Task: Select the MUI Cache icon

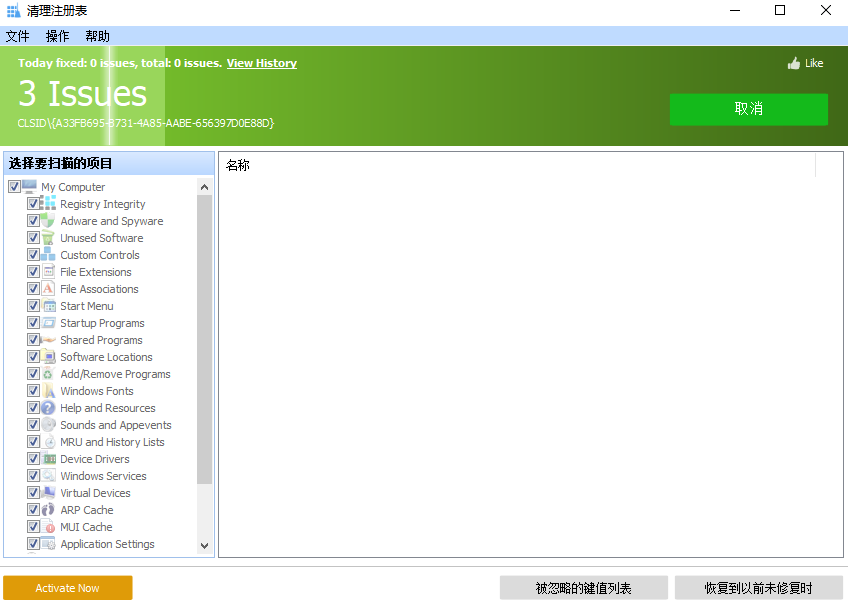Action: tap(48, 526)
